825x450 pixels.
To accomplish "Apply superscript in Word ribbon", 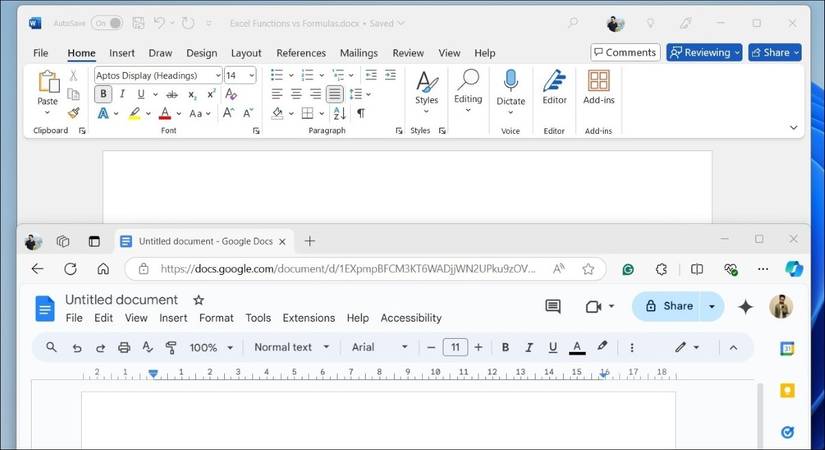I will pyautogui.click(x=211, y=94).
